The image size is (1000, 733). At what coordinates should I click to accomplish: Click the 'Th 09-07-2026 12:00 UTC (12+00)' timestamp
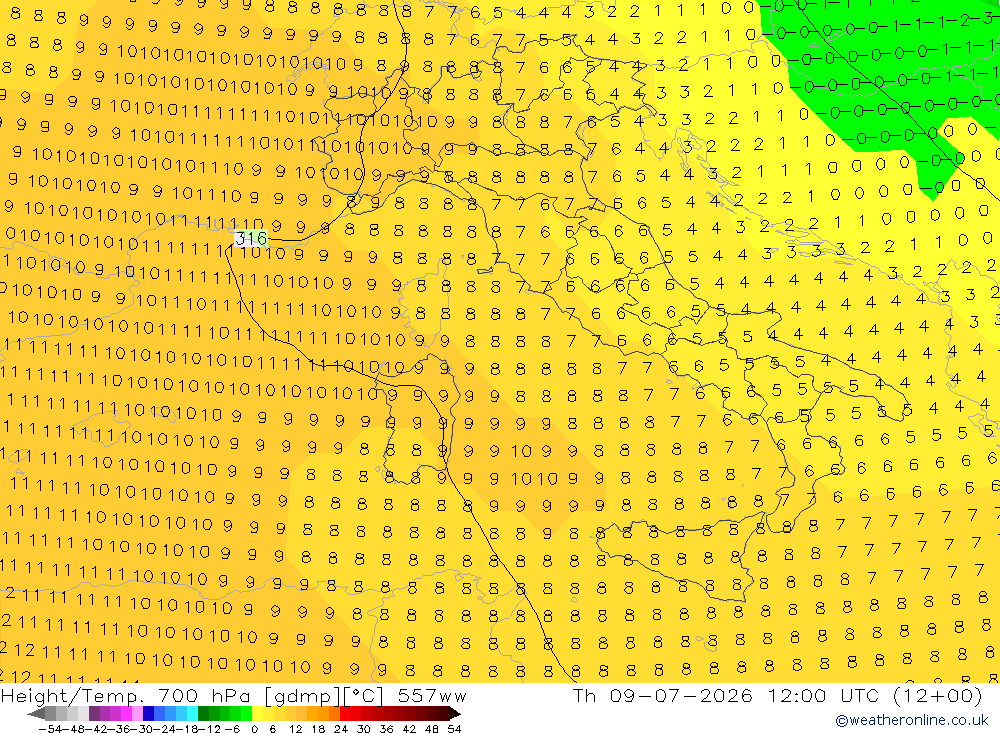tap(777, 695)
